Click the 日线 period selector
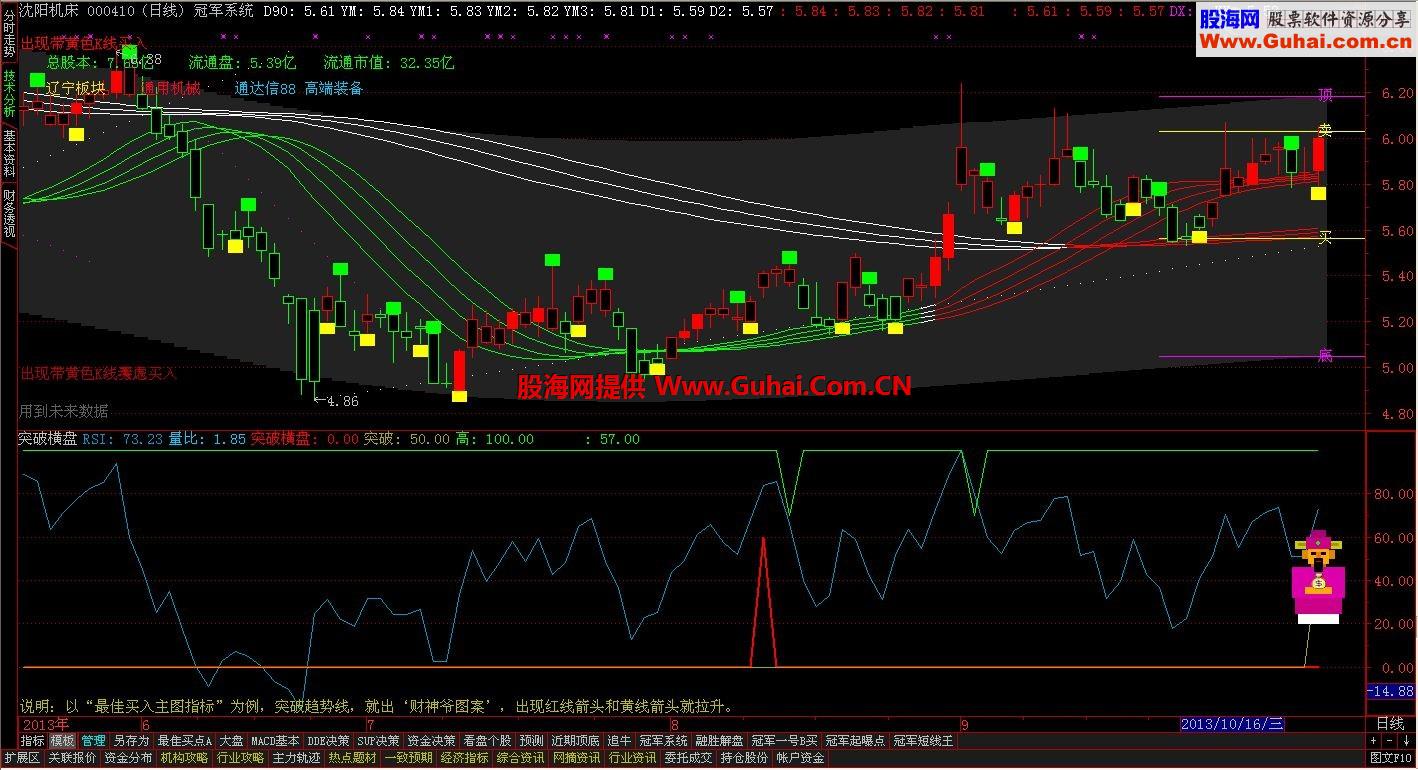Screen dimensions: 1418x770 1390,723
